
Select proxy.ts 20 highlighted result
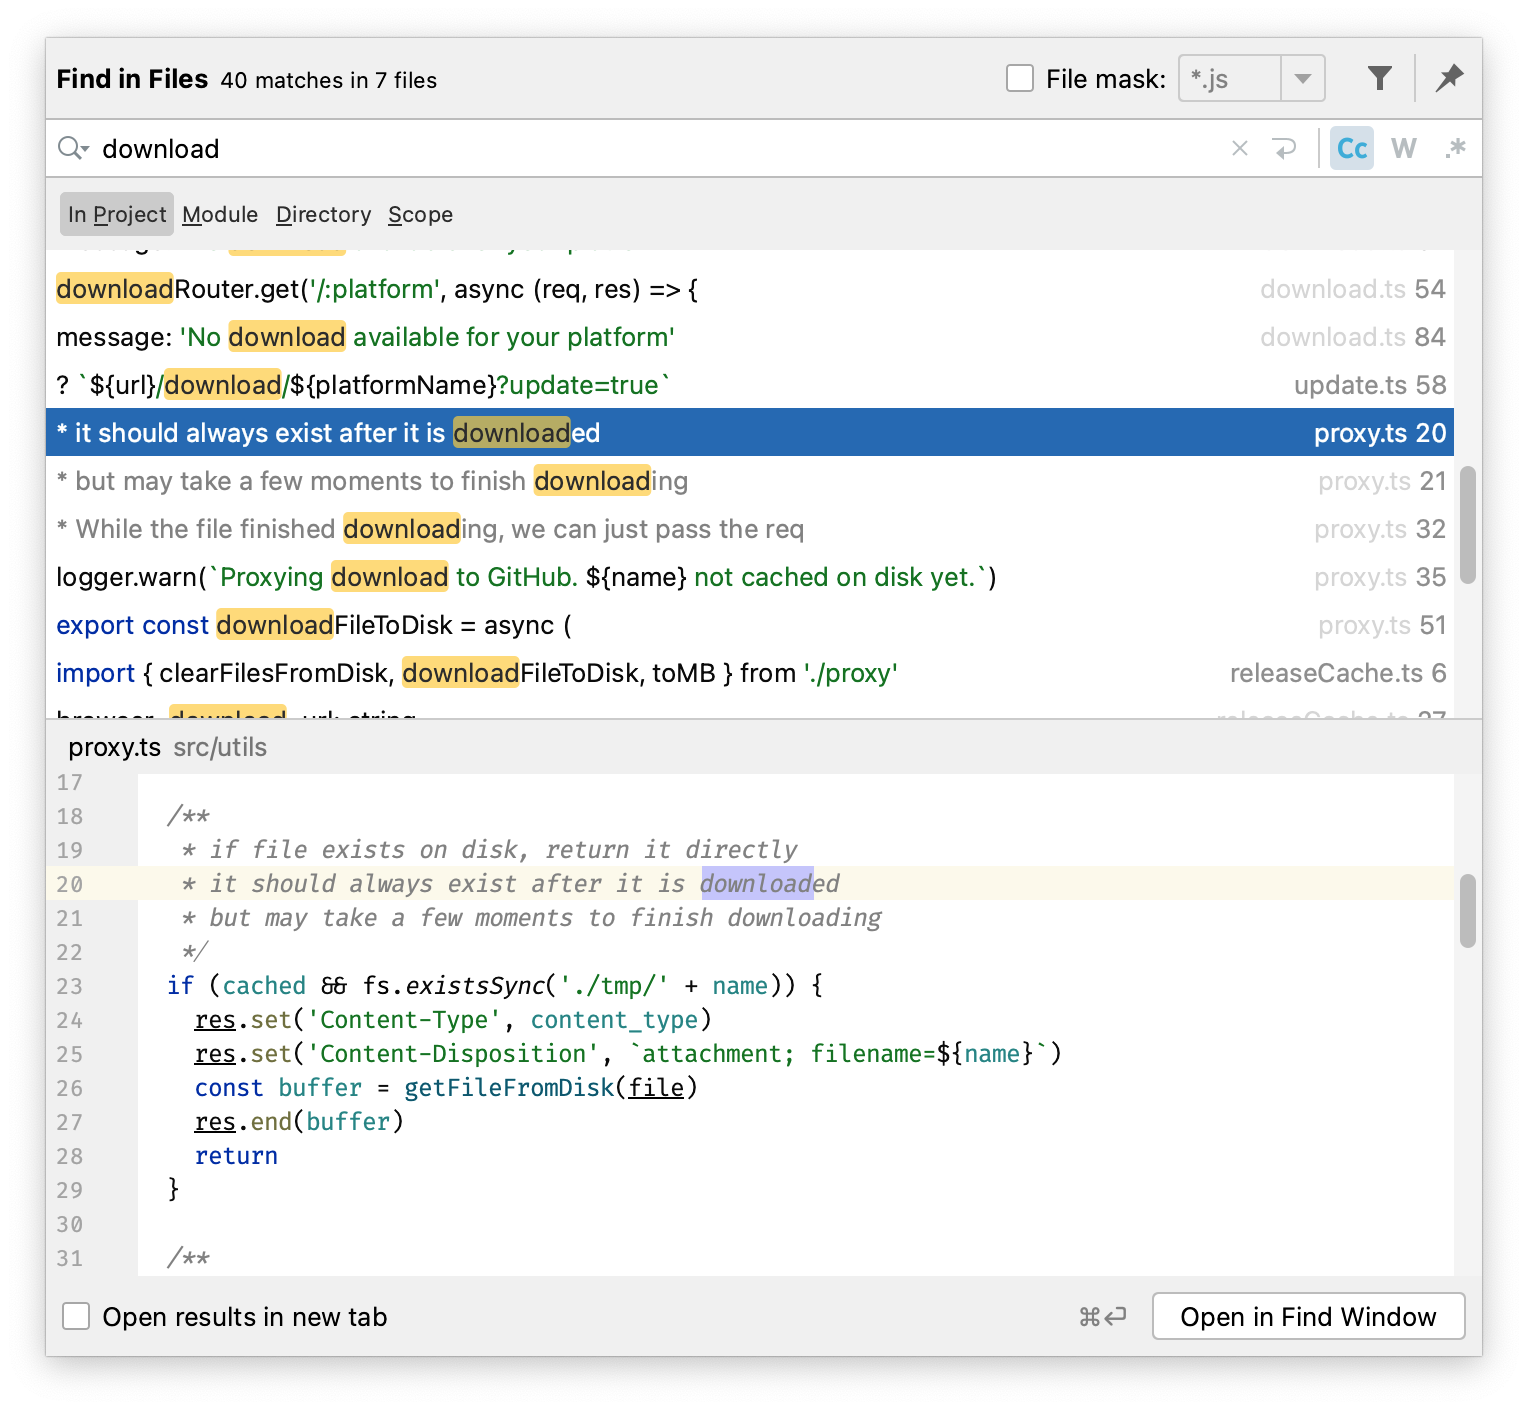tap(750, 433)
